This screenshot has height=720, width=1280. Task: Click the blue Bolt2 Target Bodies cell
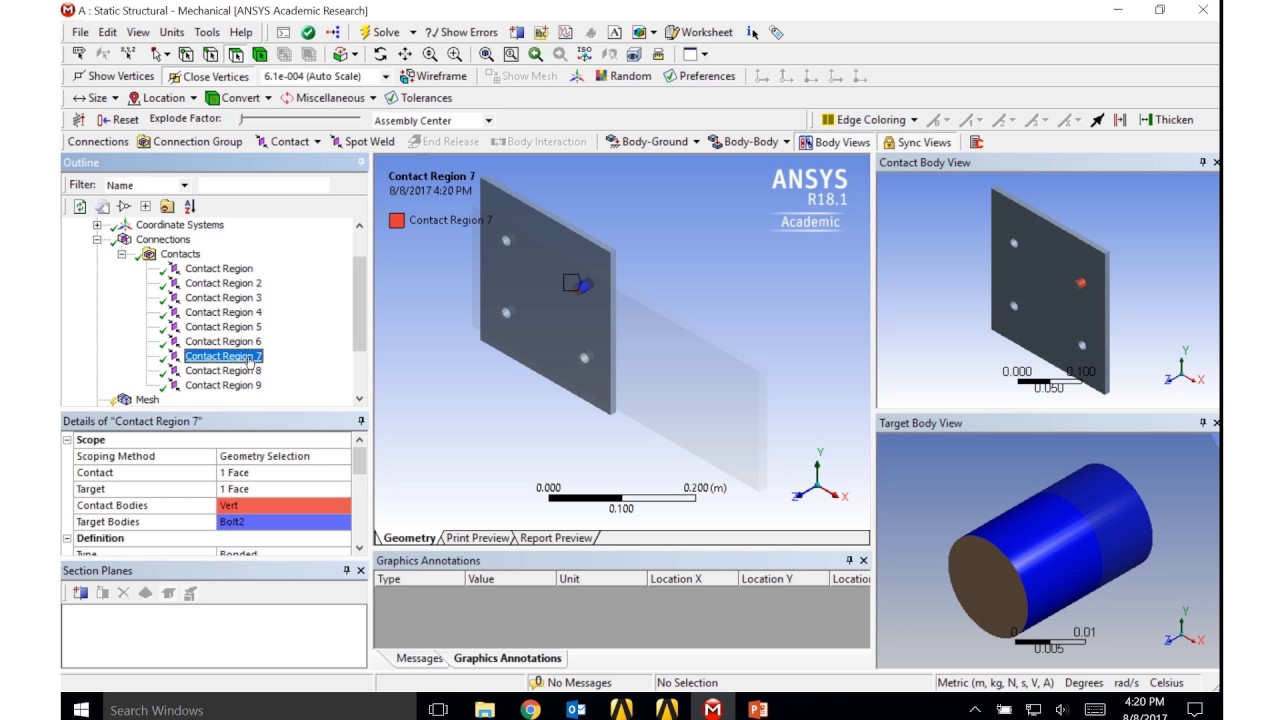click(x=284, y=522)
